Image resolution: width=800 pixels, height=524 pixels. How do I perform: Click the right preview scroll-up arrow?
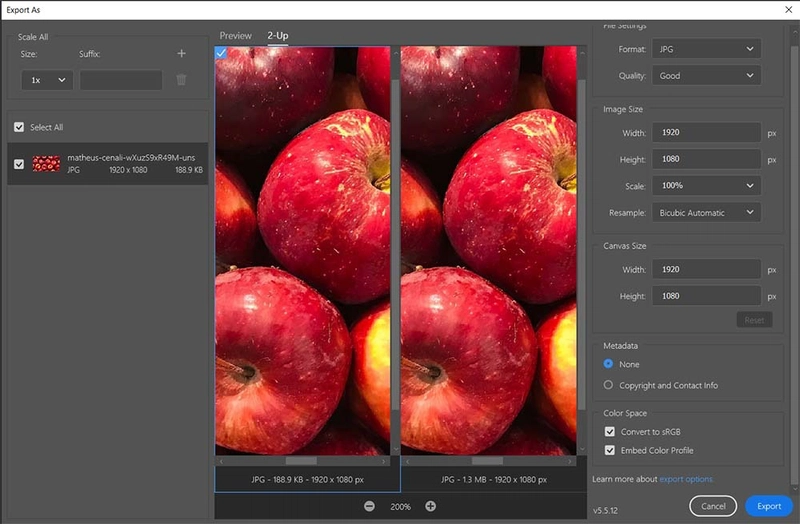point(582,53)
